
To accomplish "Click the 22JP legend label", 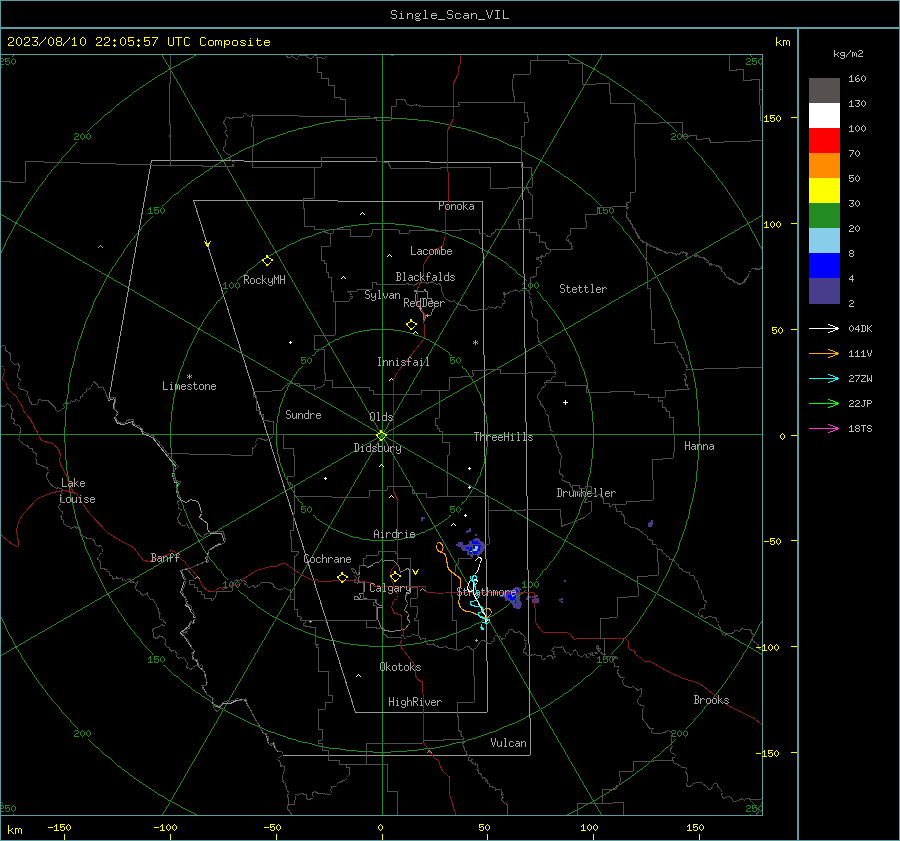I will coord(860,403).
